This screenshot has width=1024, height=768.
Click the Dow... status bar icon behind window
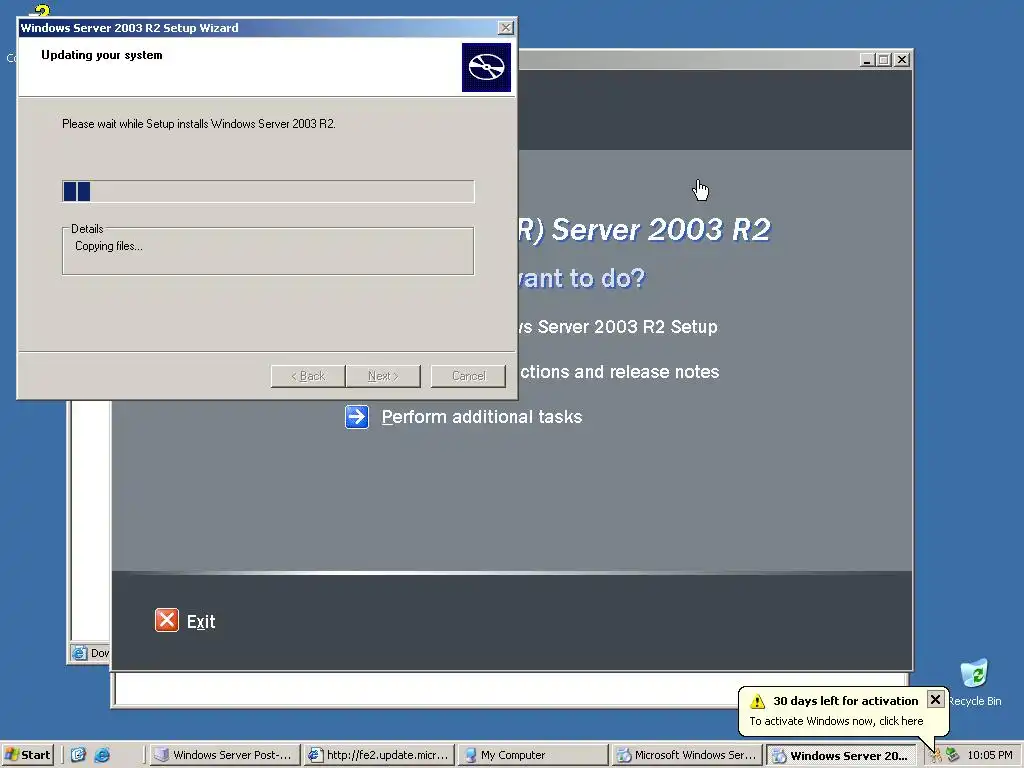coord(80,652)
